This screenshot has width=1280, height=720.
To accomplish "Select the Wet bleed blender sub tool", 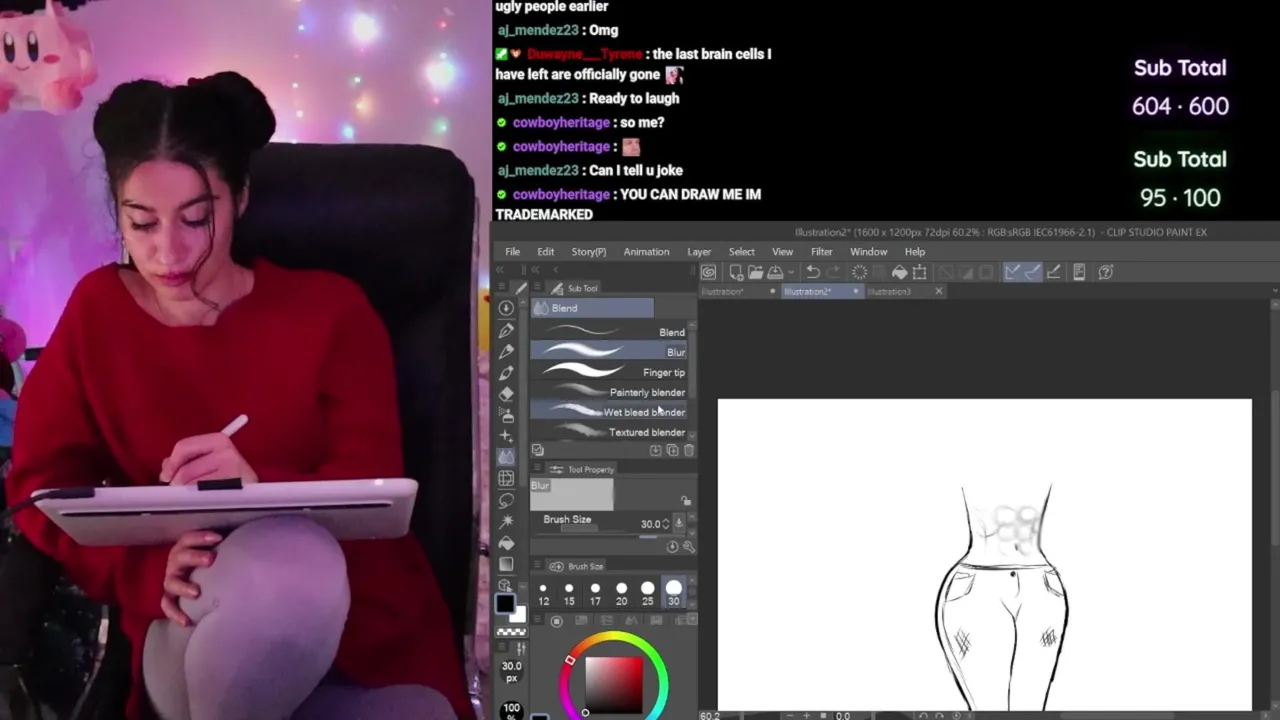I will pos(608,412).
